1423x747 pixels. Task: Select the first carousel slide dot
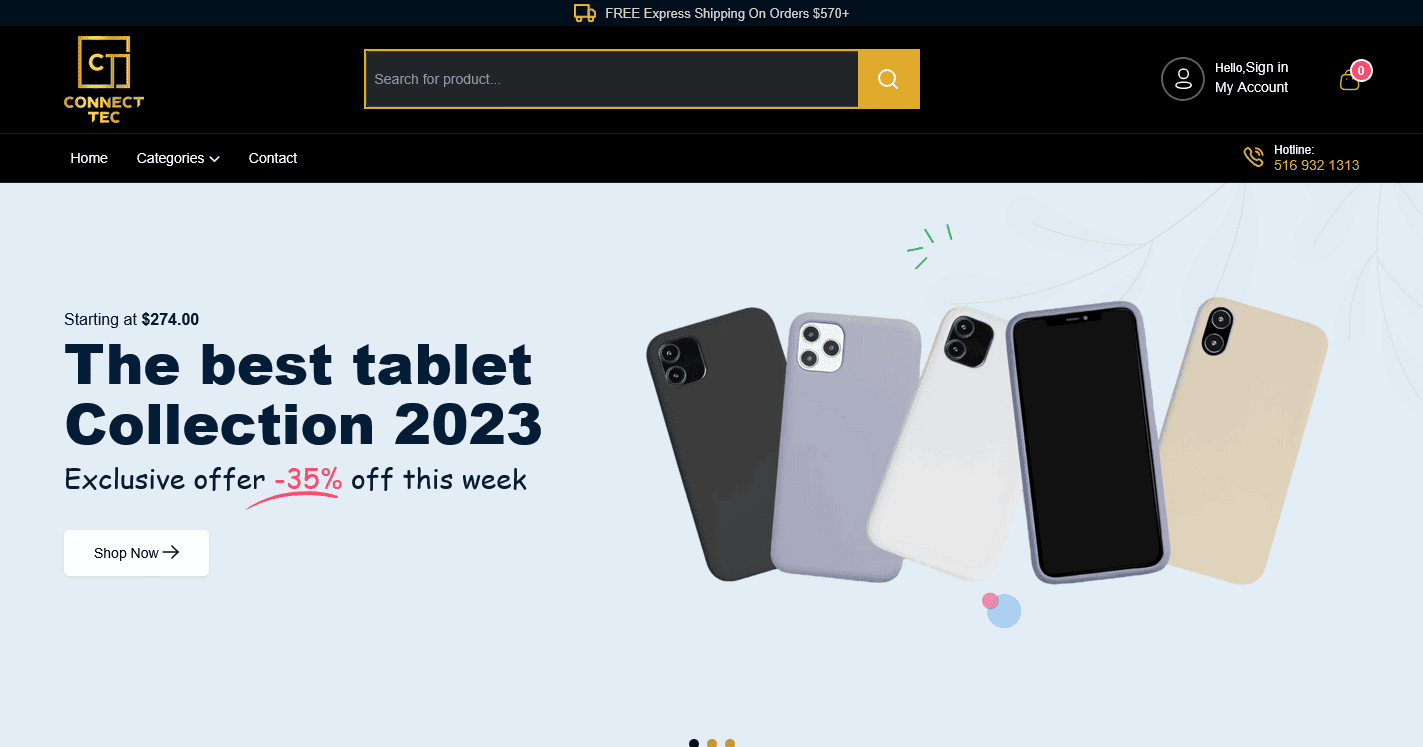point(694,743)
